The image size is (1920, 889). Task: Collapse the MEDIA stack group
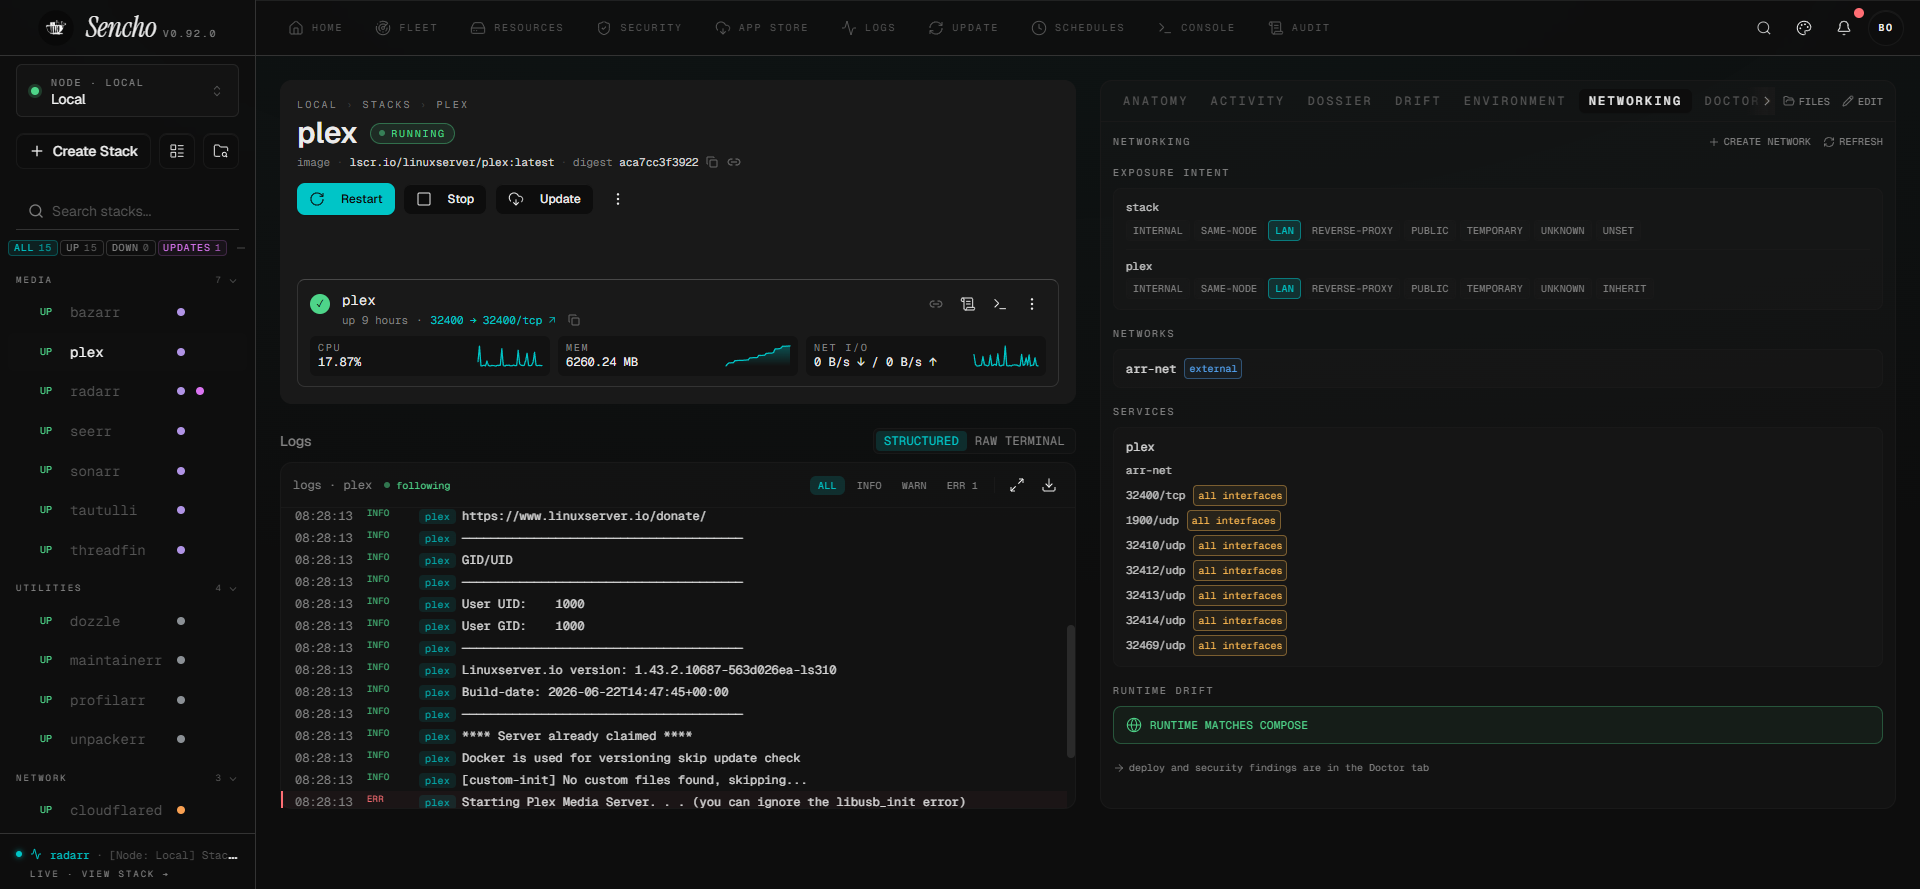[x=233, y=280]
